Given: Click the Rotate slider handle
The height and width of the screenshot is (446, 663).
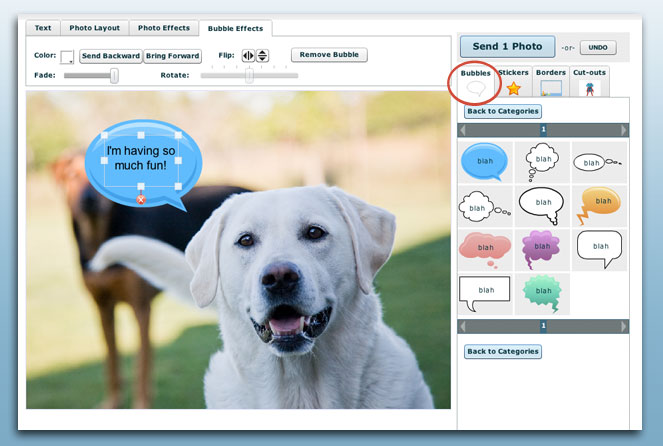Looking at the screenshot, I should tap(249, 76).
